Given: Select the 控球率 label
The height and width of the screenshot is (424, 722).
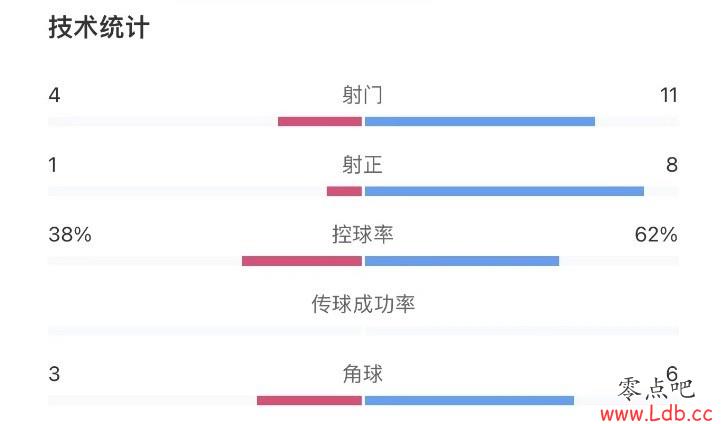Looking at the screenshot, I should 363,234.
